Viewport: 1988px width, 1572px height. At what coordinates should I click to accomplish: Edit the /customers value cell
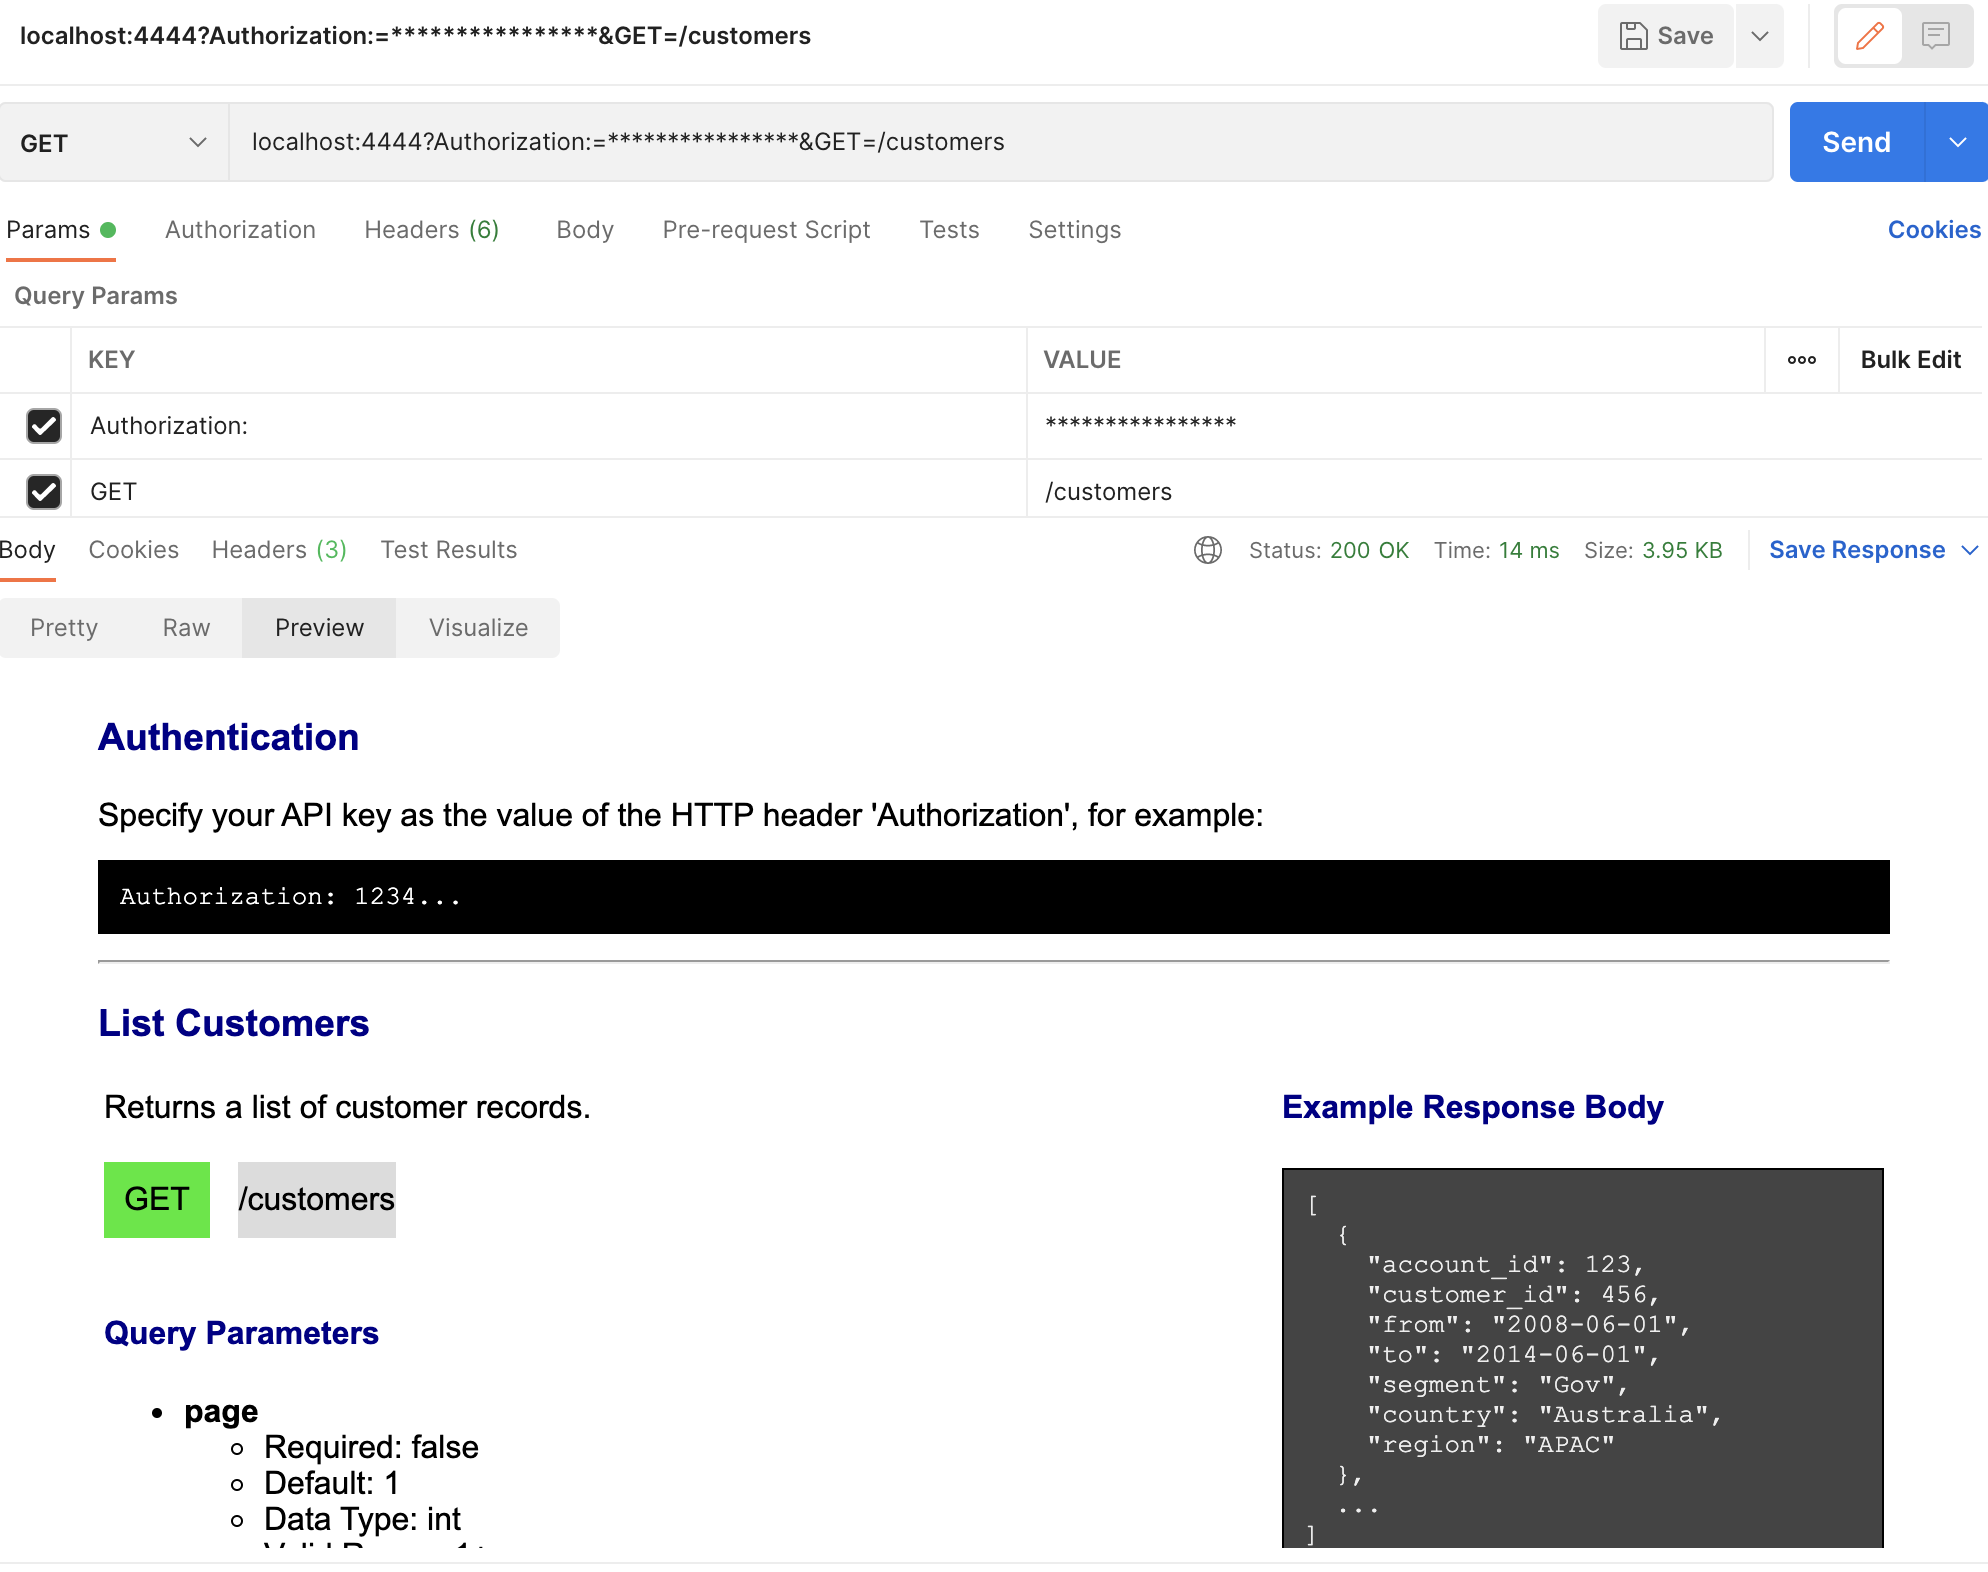click(x=1504, y=491)
